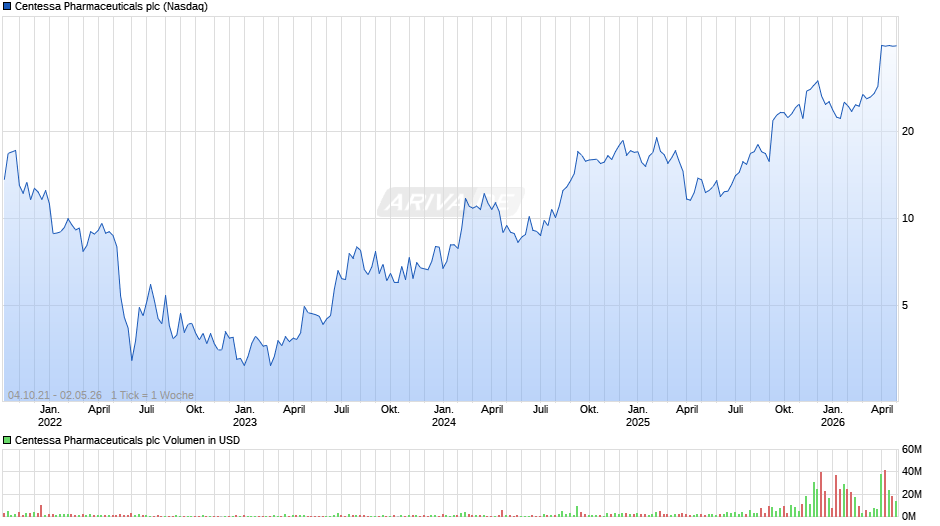This screenshot has height=526, width=940.
Task: Click the blue legend square for Centessa Pharmaceuticals
Action: coord(7,7)
